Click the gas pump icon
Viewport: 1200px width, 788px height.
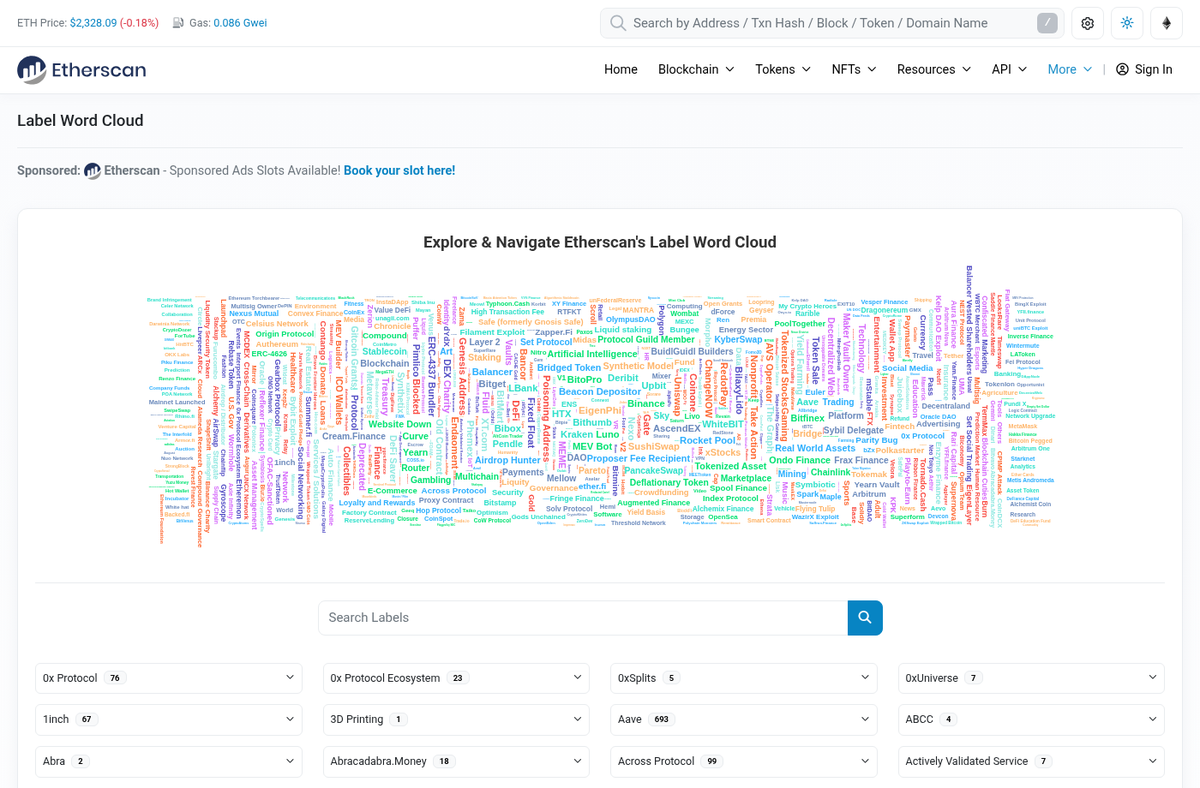178,23
